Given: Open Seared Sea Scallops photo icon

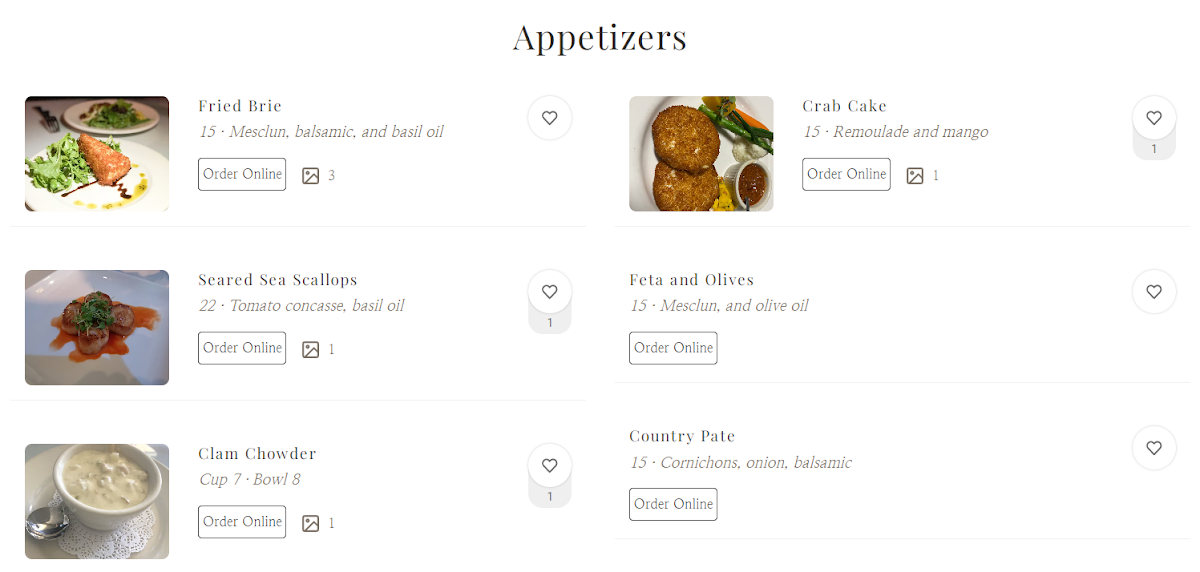Looking at the screenshot, I should (x=311, y=350).
